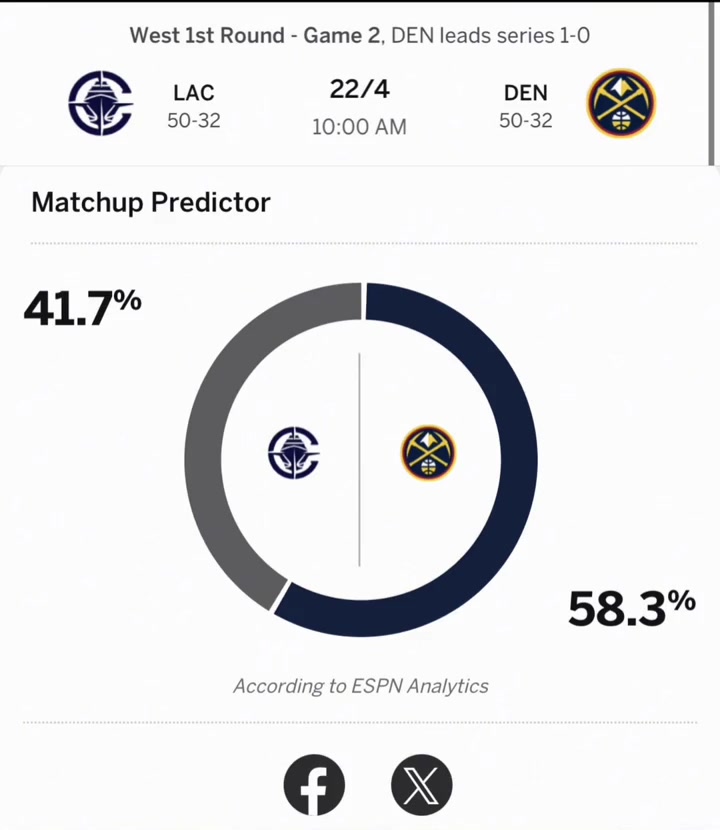
Task: Click the Nuggets logo inside the donut chart
Action: [x=428, y=453]
